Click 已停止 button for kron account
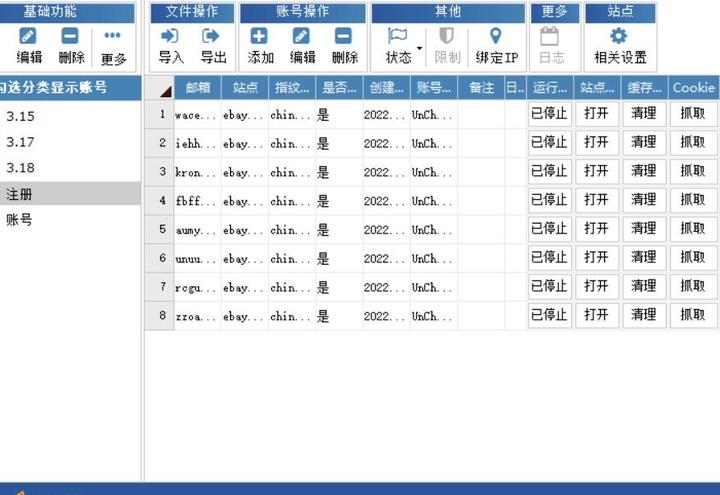 pos(550,171)
